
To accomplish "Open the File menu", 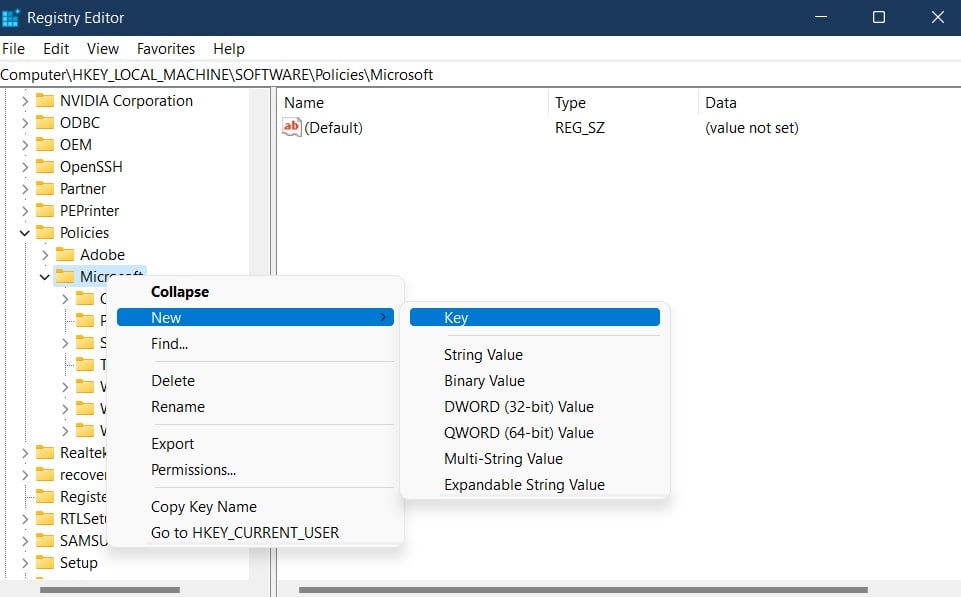I will pyautogui.click(x=13, y=49).
